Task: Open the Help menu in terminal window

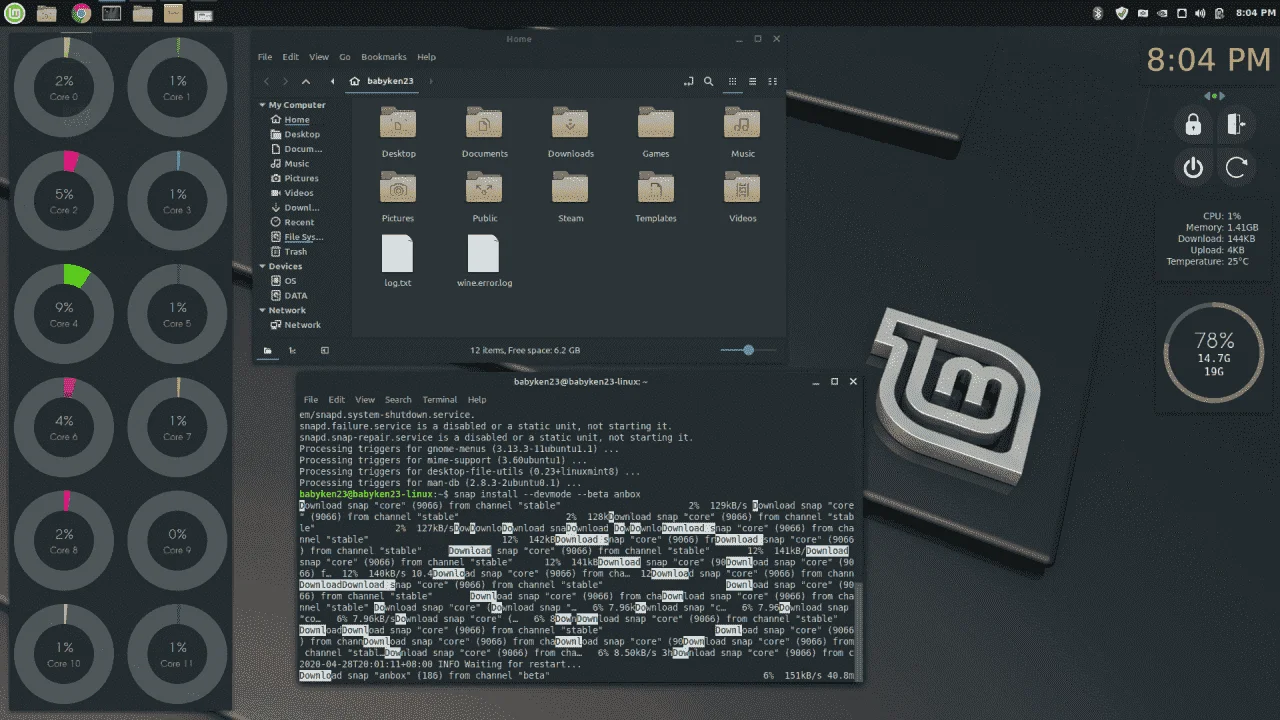Action: point(477,400)
